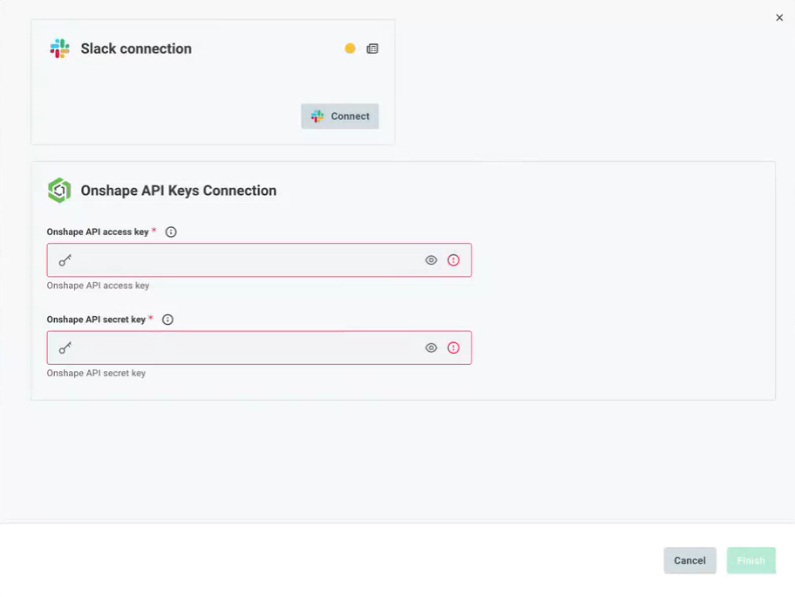This screenshot has height=597, width=795.
Task: Click the Slack connection heading
Action: [136, 49]
